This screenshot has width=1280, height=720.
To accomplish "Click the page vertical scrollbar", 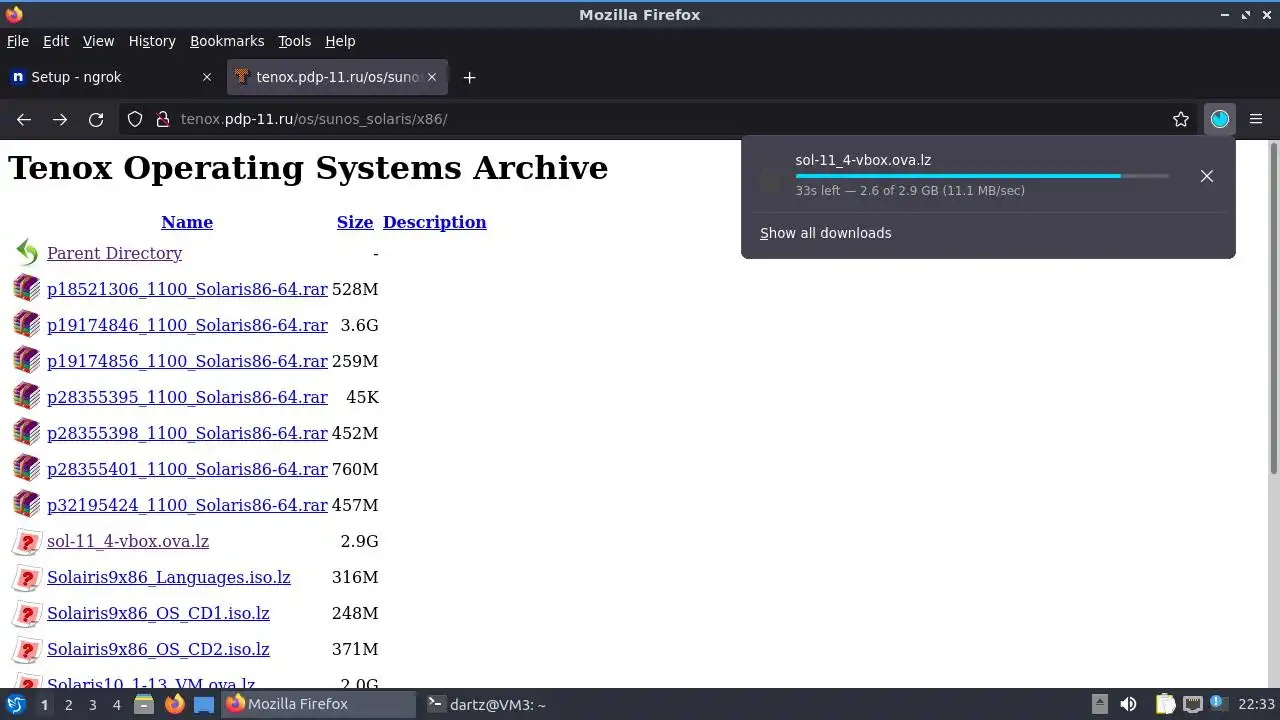I will point(1273,310).
